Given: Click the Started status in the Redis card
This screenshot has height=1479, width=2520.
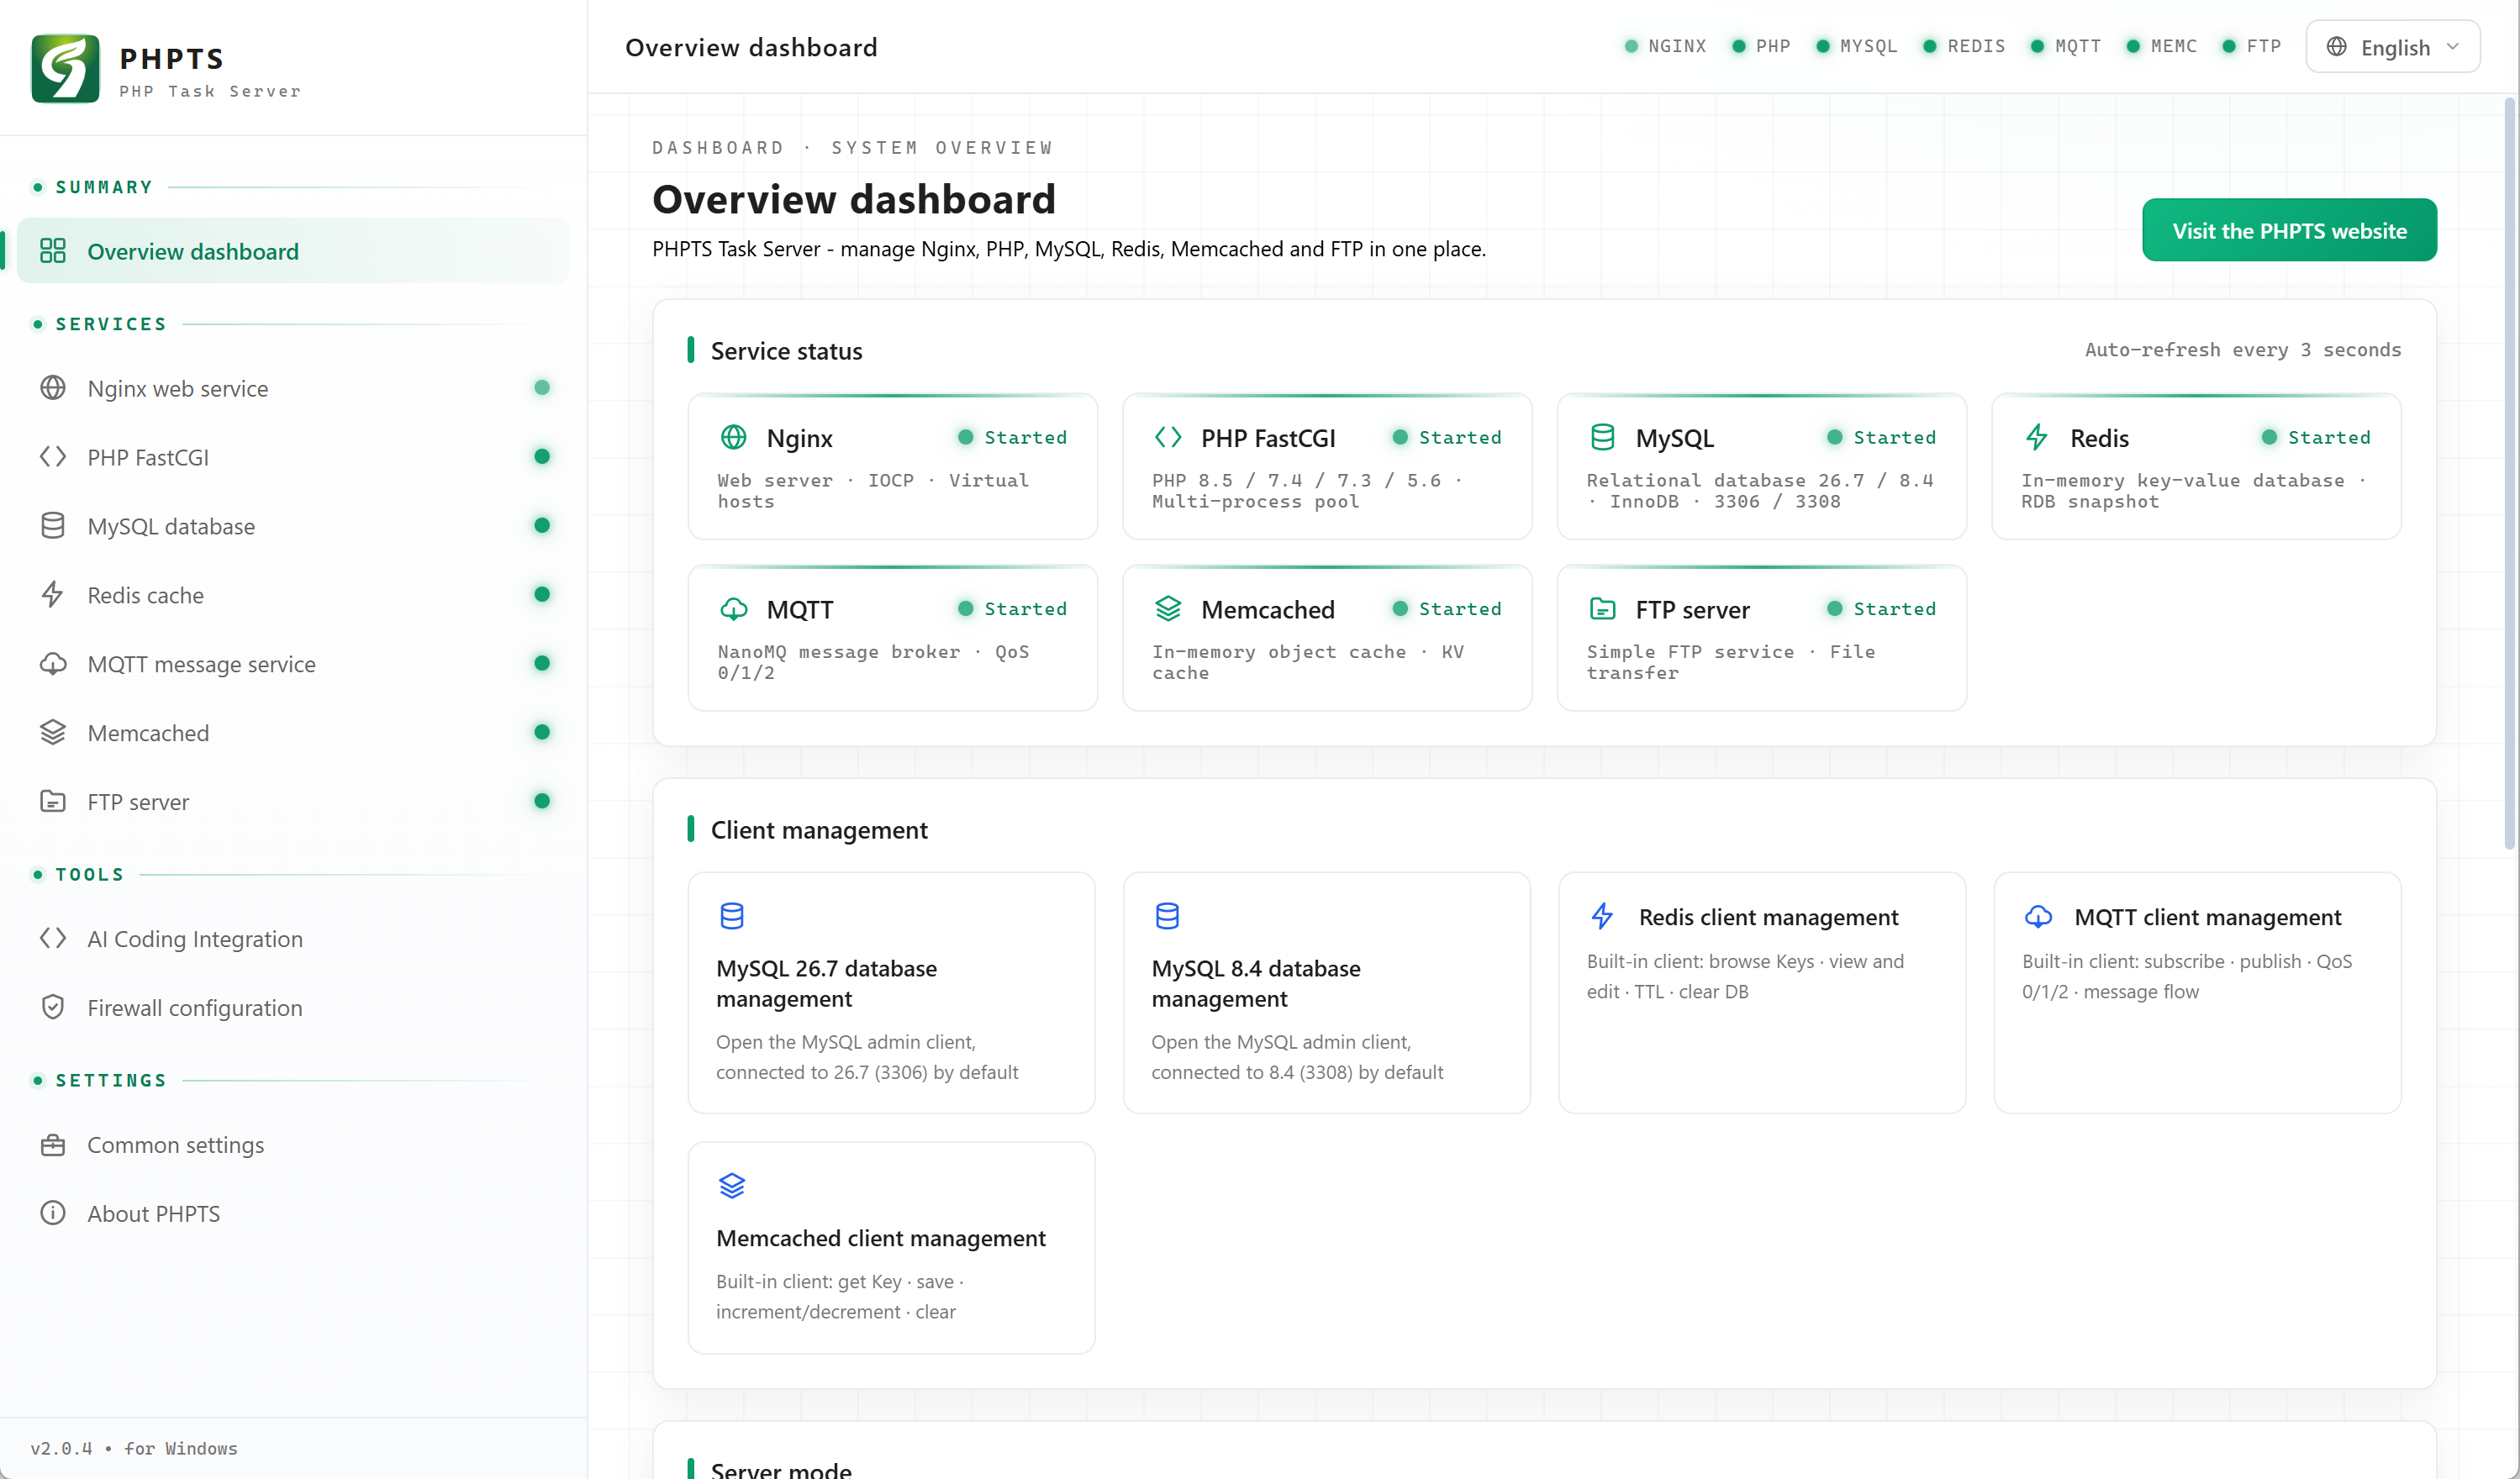Looking at the screenshot, I should [2316, 437].
